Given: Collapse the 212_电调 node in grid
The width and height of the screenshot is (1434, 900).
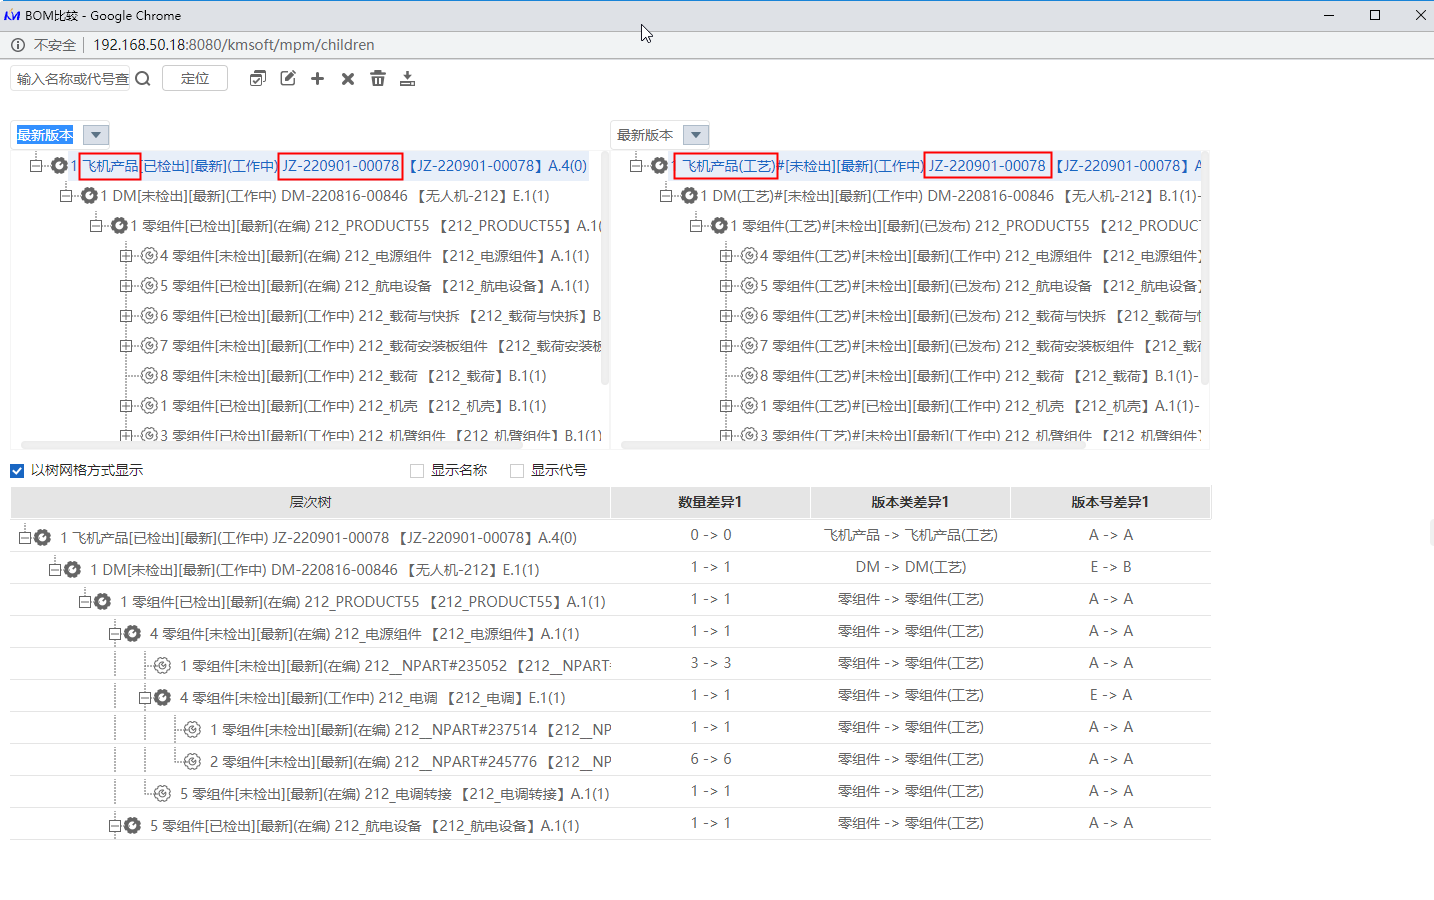Looking at the screenshot, I should 145,698.
